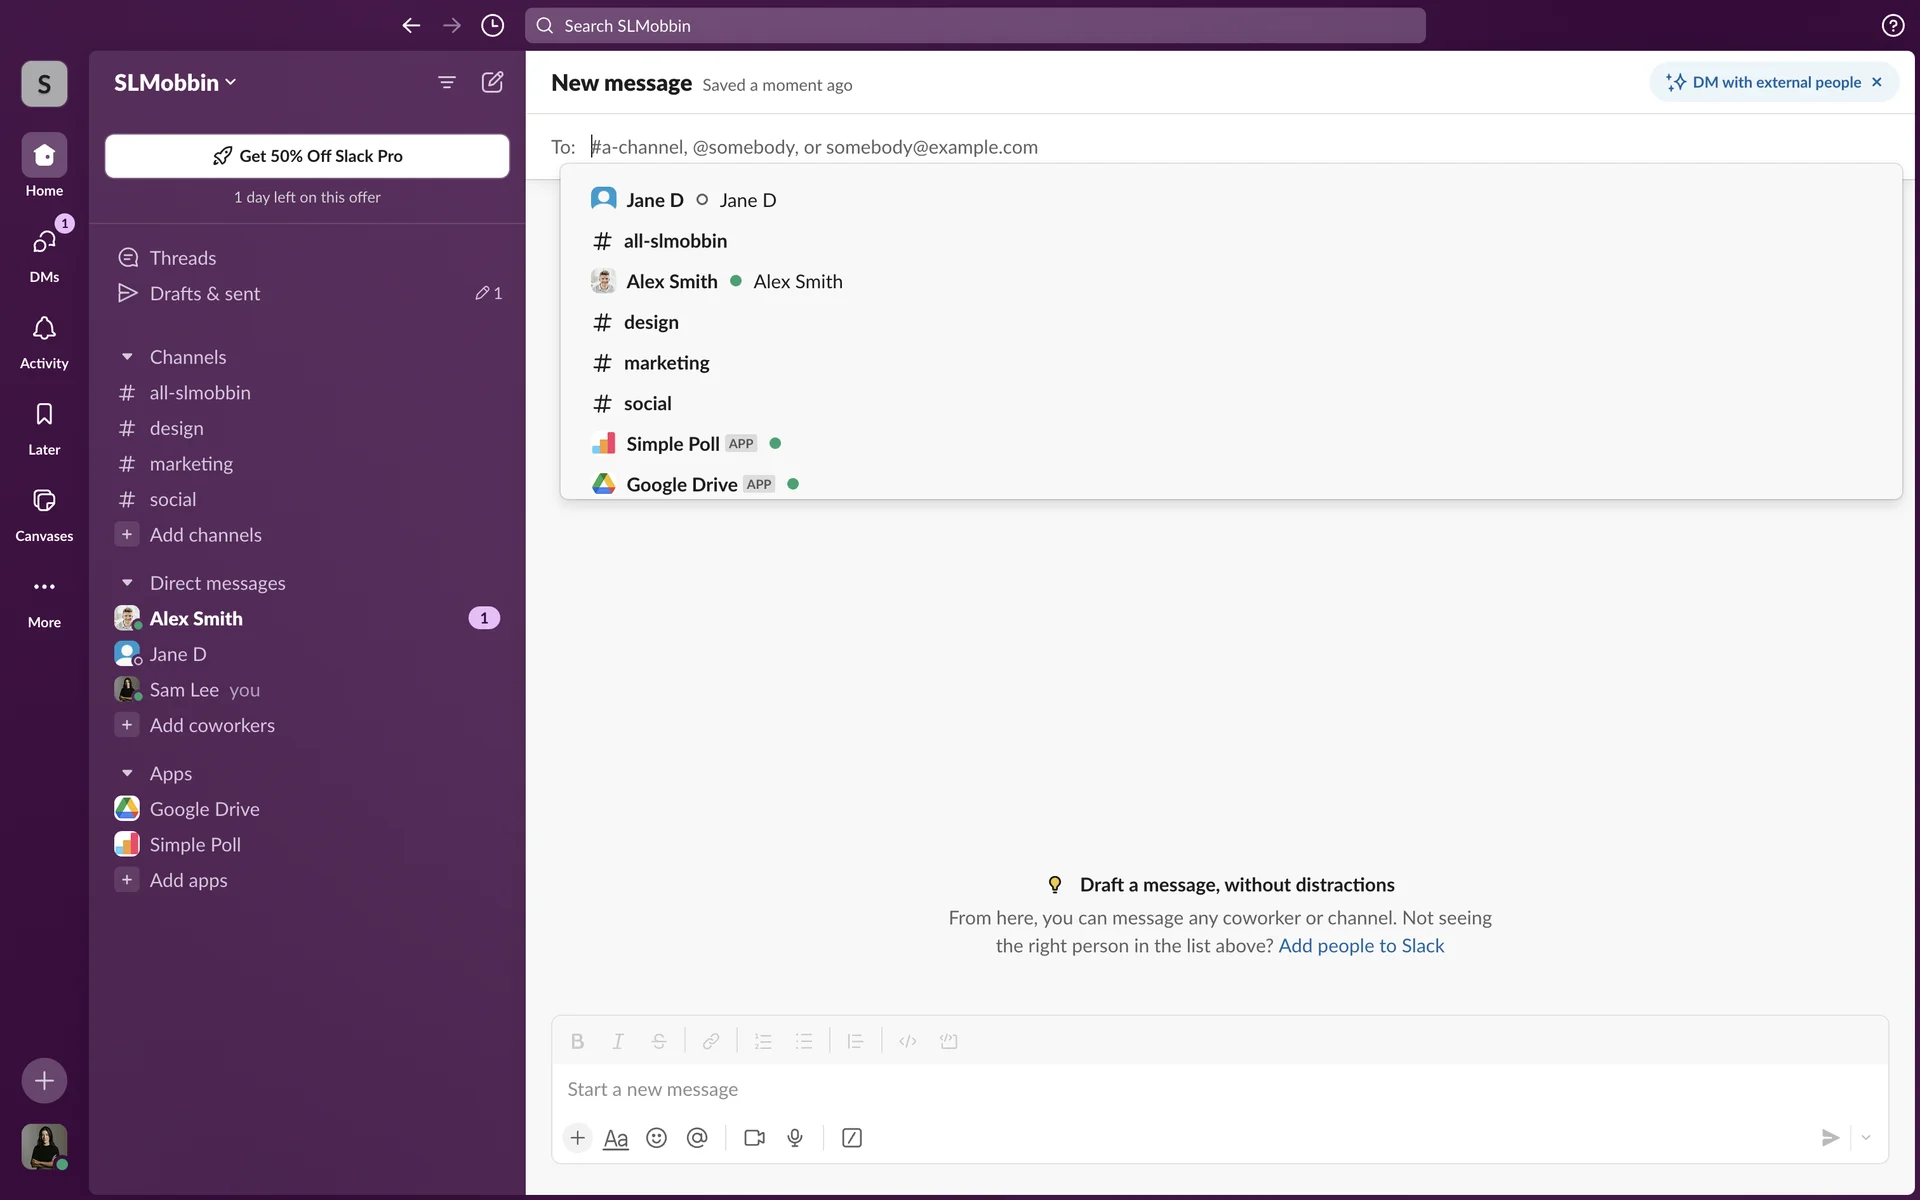Click the Search SLMobbin field
The width and height of the screenshot is (1920, 1200).
coord(975,26)
